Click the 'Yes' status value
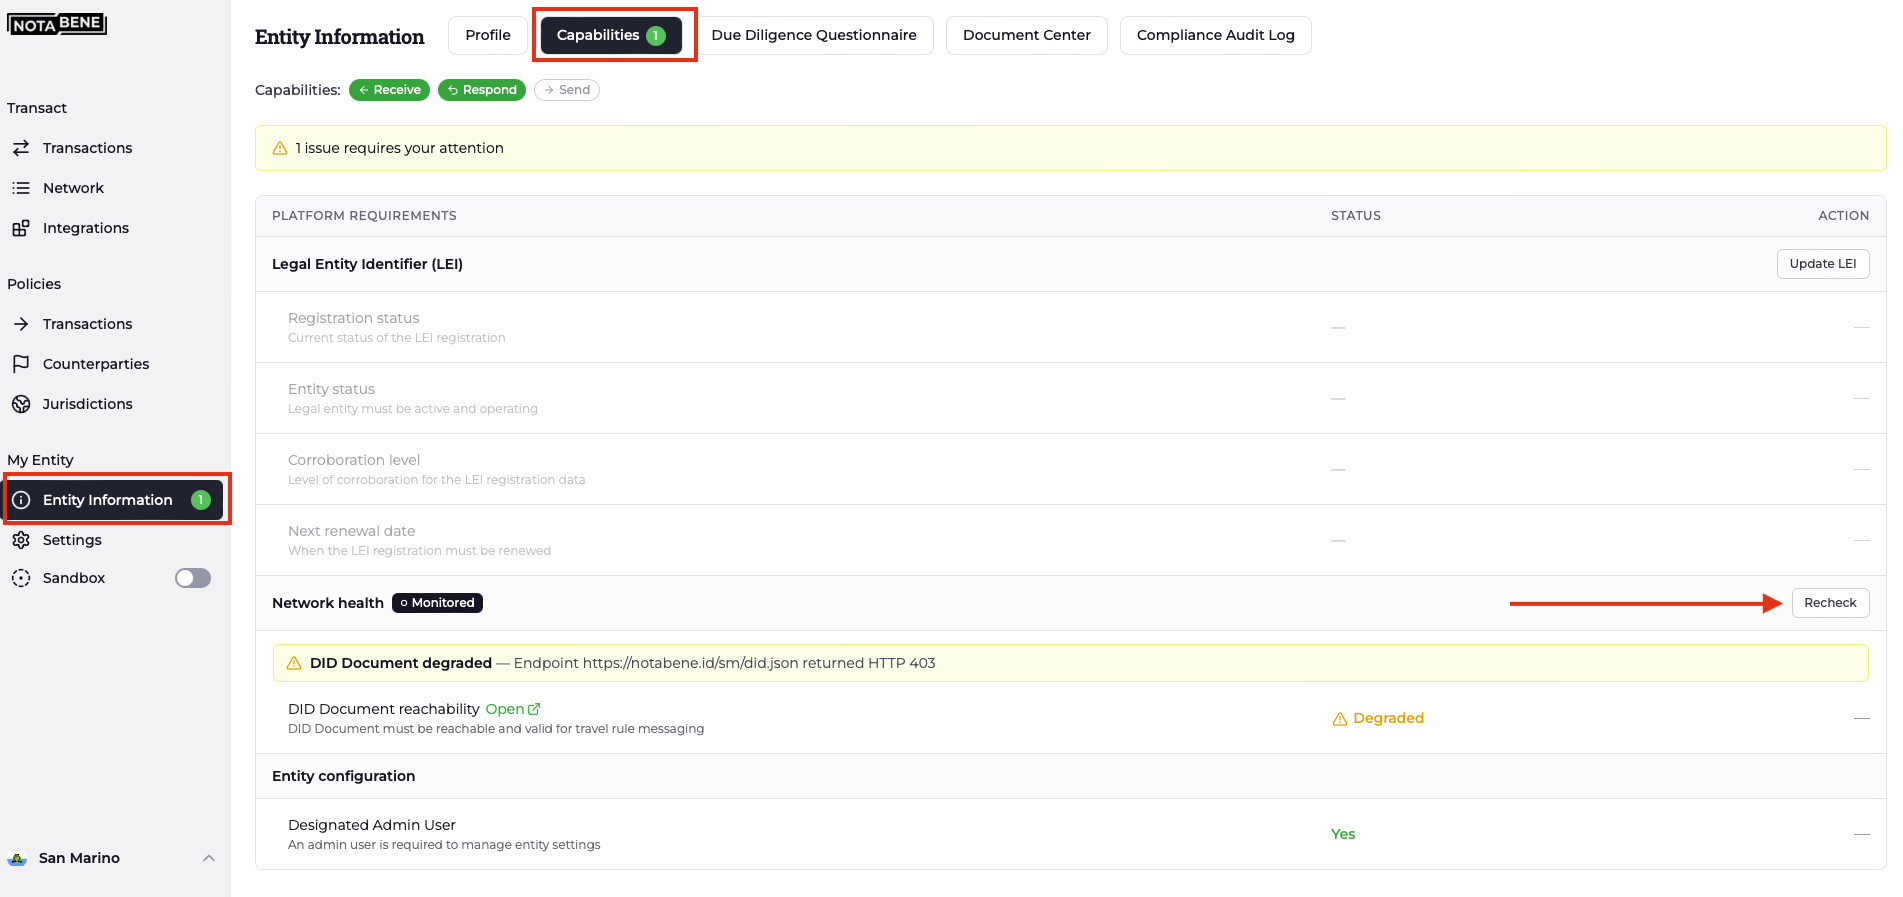The width and height of the screenshot is (1903, 897). coord(1343,834)
